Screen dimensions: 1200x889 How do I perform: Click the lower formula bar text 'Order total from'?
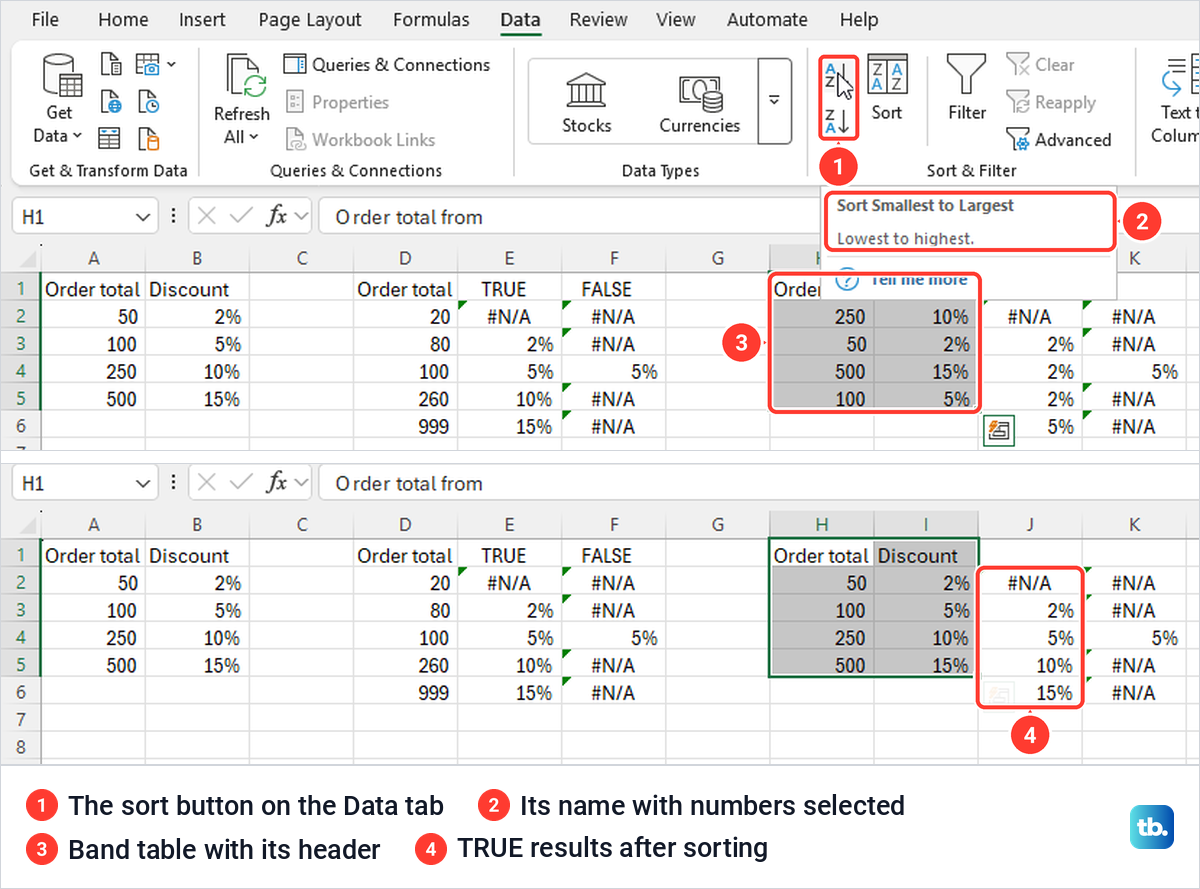tap(409, 484)
